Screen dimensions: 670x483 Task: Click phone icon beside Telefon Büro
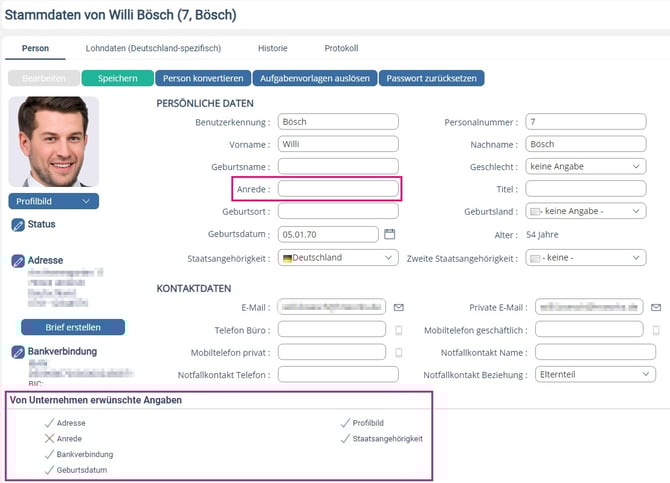pos(398,330)
